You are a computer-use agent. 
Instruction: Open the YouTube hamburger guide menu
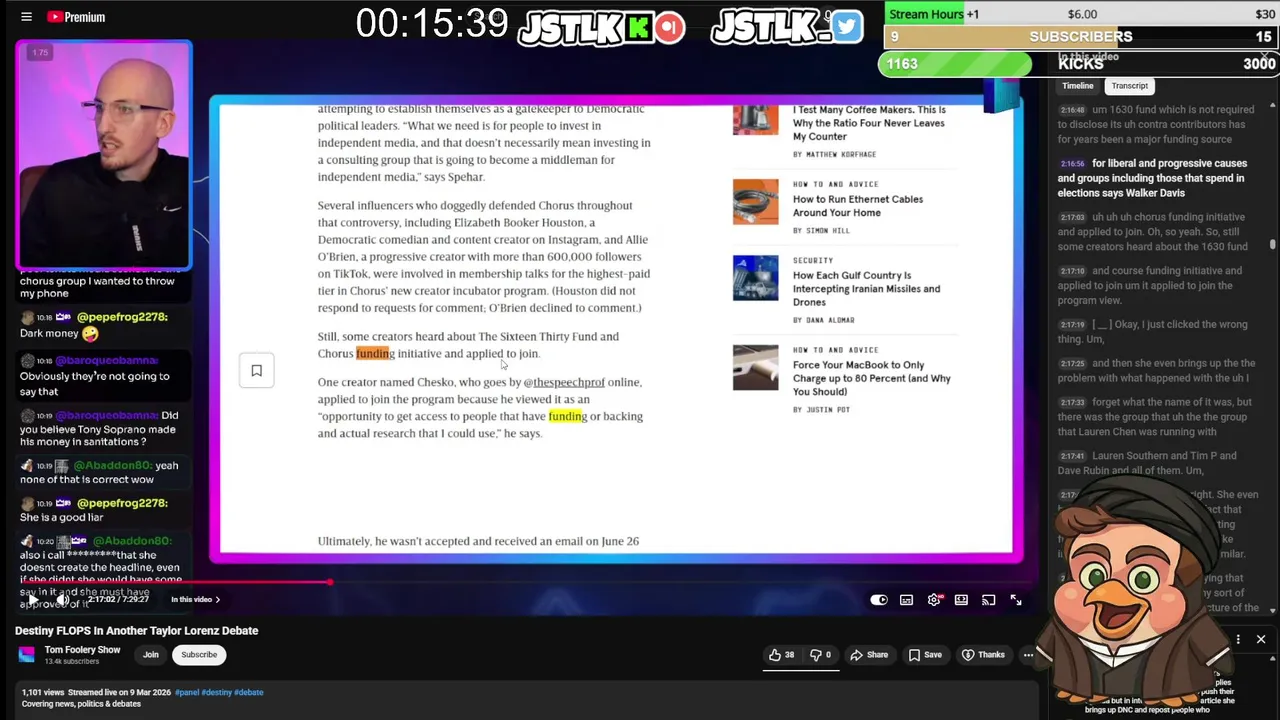click(x=26, y=17)
